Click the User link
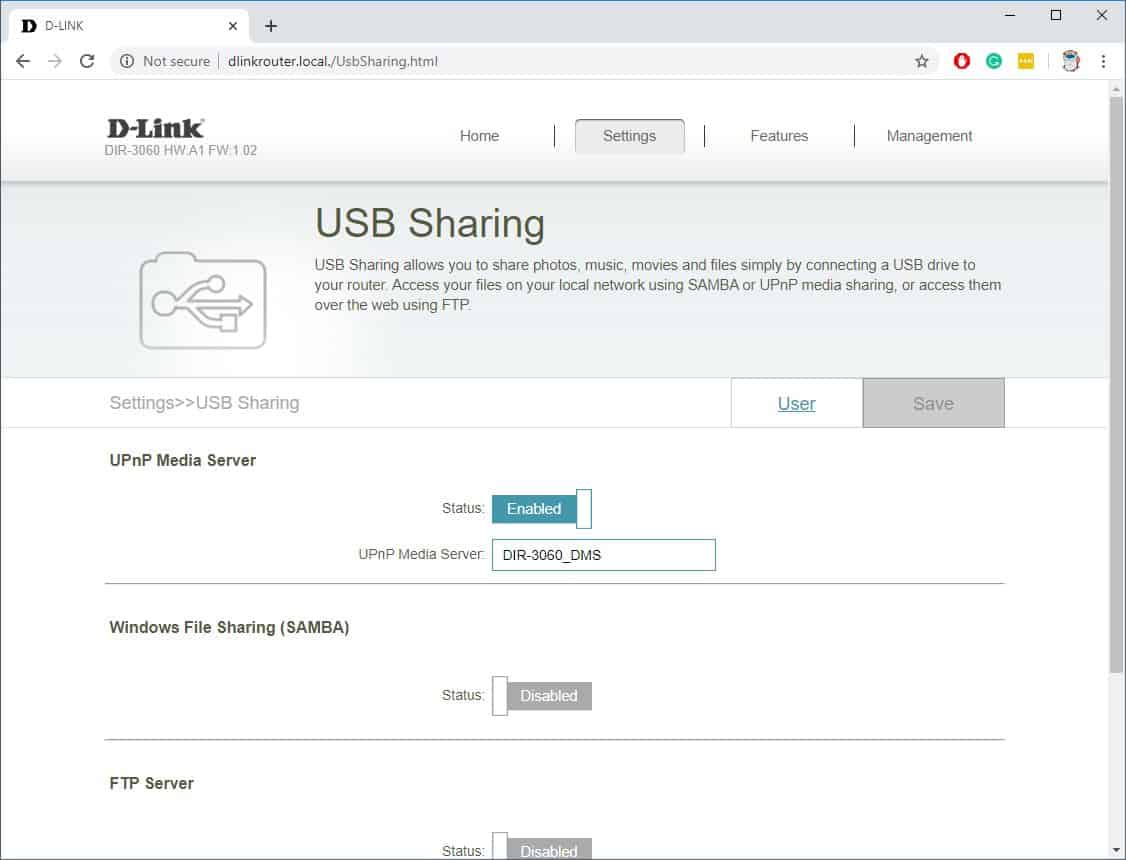Image resolution: width=1126 pixels, height=860 pixels. 796,403
